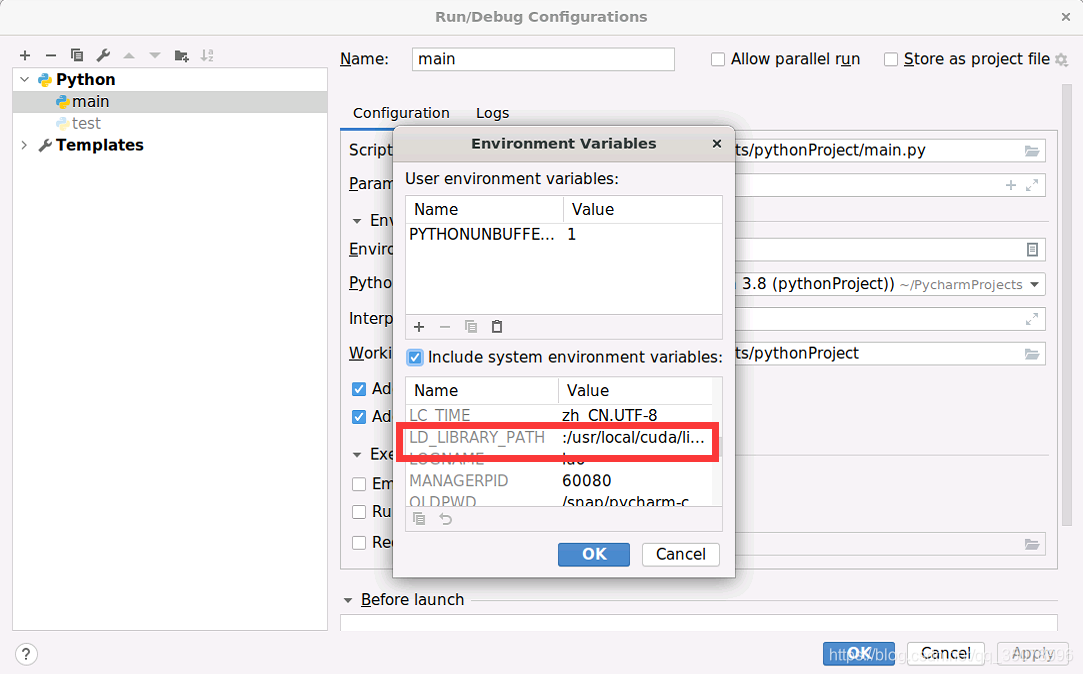
Task: Click the configuration panel vertical scrollbar
Action: (x=1067, y=304)
